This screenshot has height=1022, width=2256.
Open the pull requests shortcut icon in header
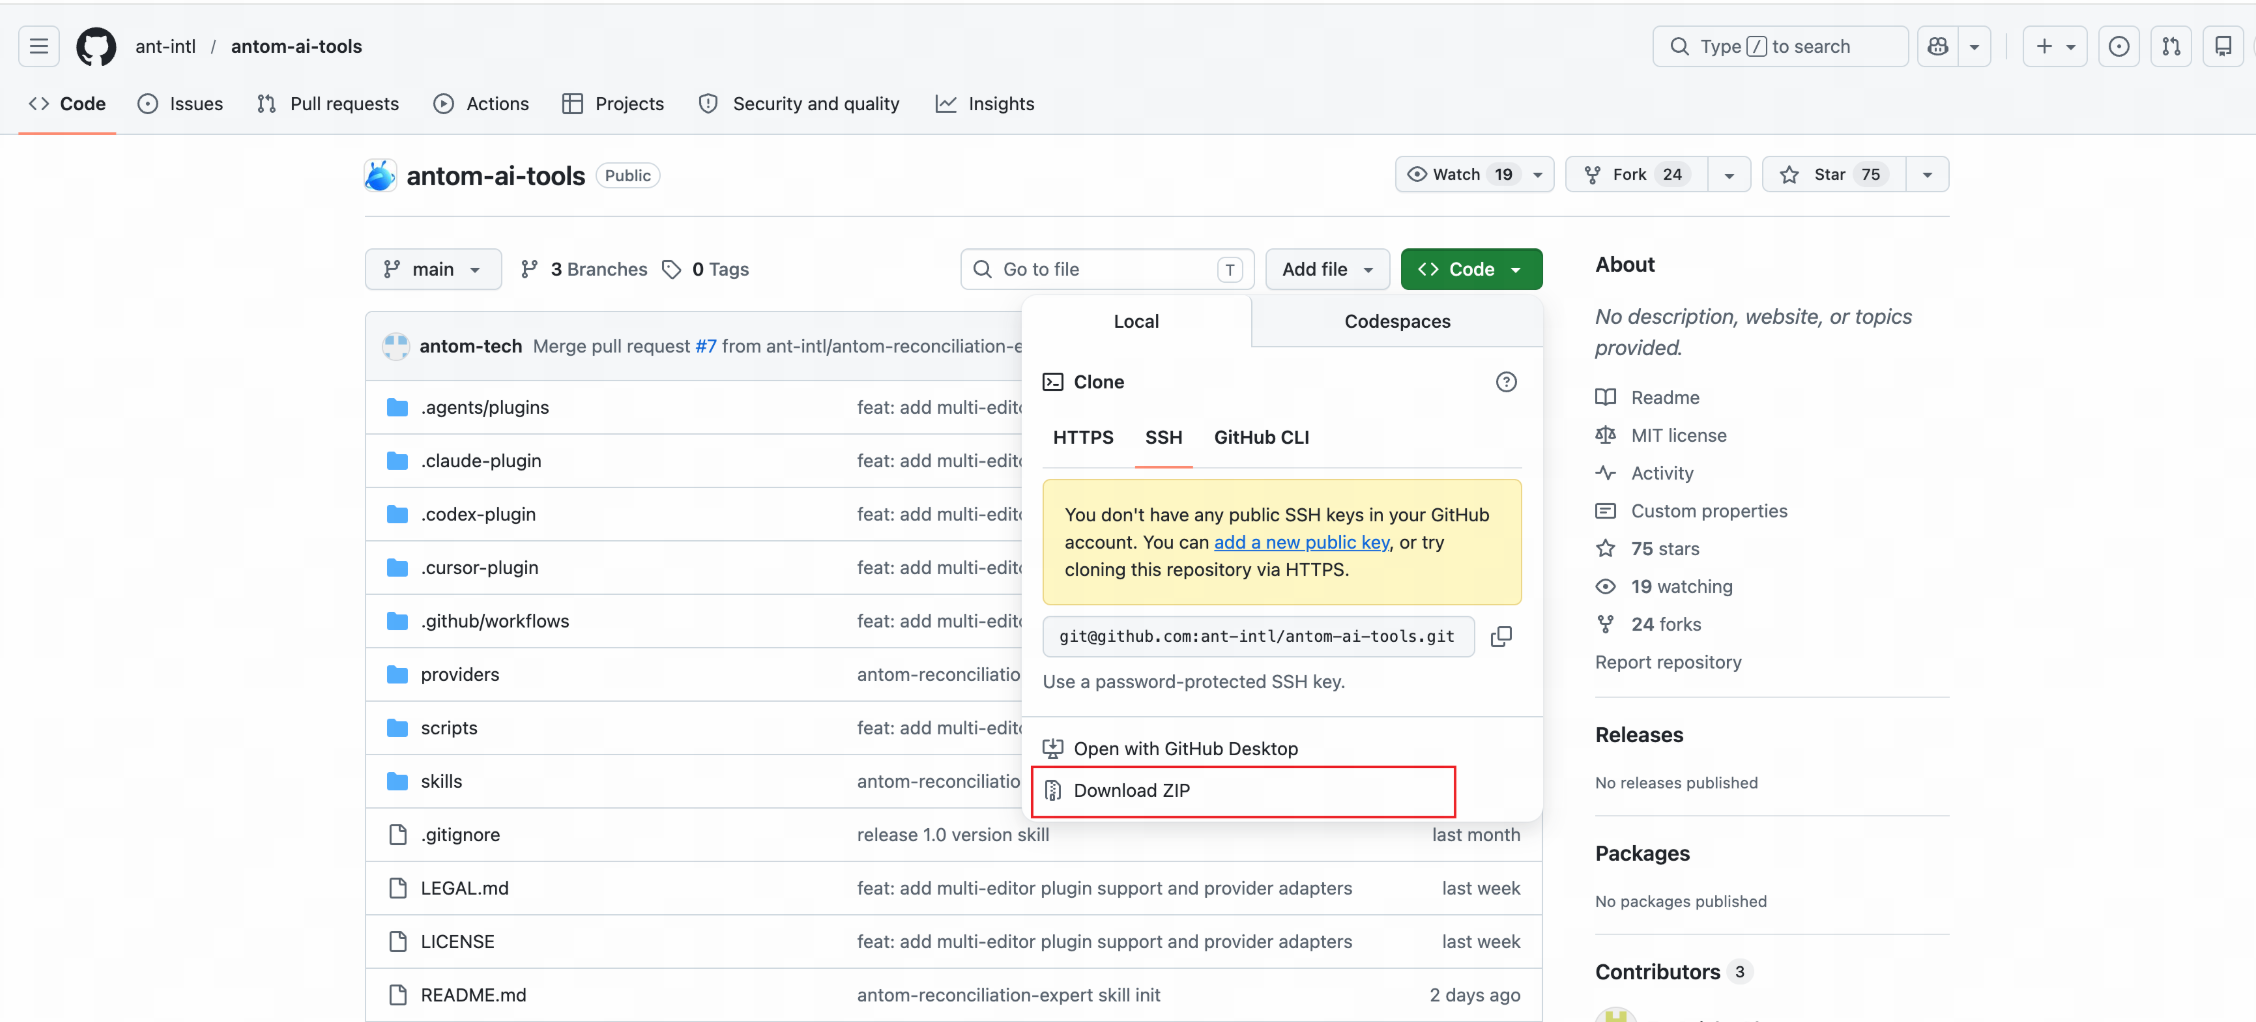[2171, 46]
